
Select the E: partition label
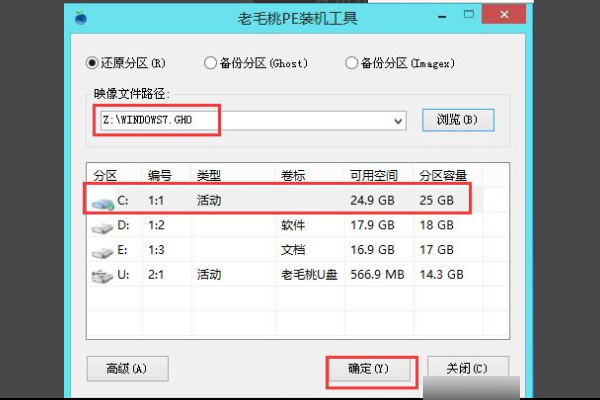pos(122,250)
